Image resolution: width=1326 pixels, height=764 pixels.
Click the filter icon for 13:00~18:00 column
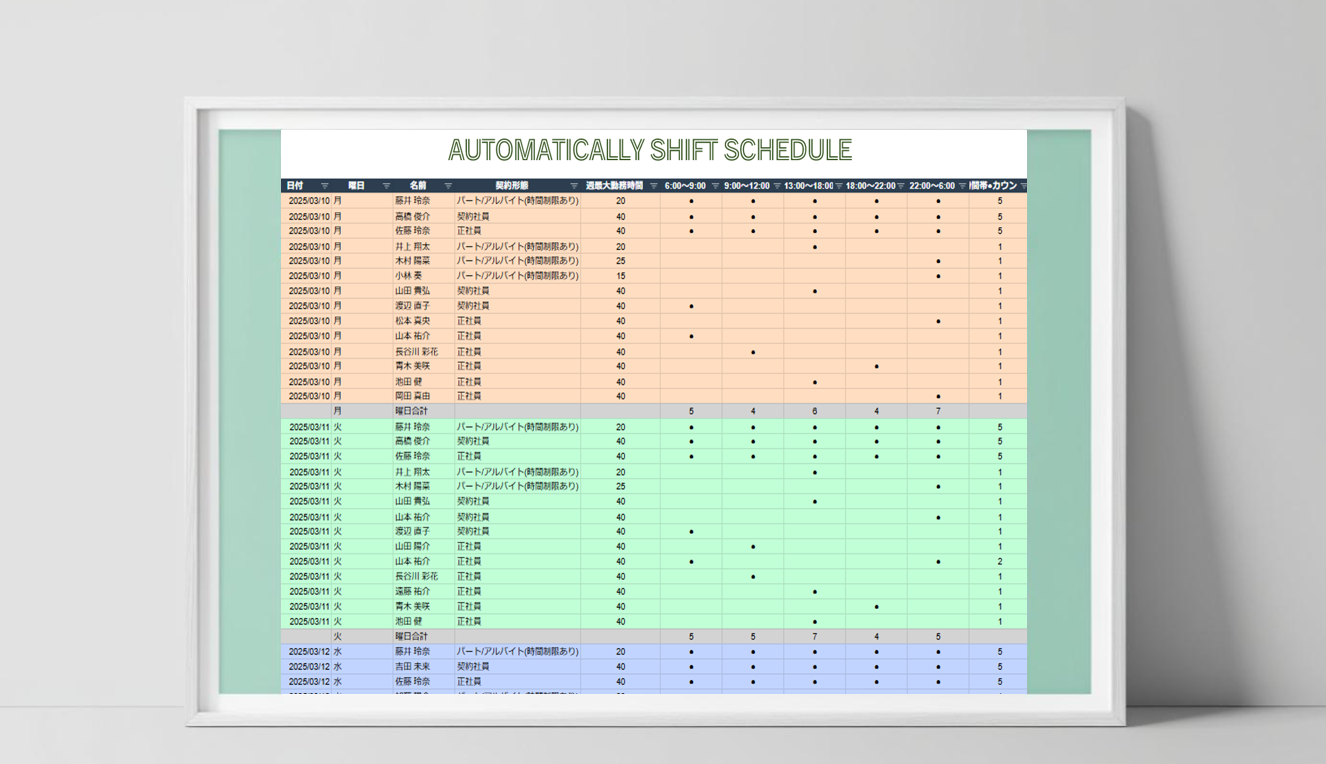pyautogui.click(x=839, y=186)
